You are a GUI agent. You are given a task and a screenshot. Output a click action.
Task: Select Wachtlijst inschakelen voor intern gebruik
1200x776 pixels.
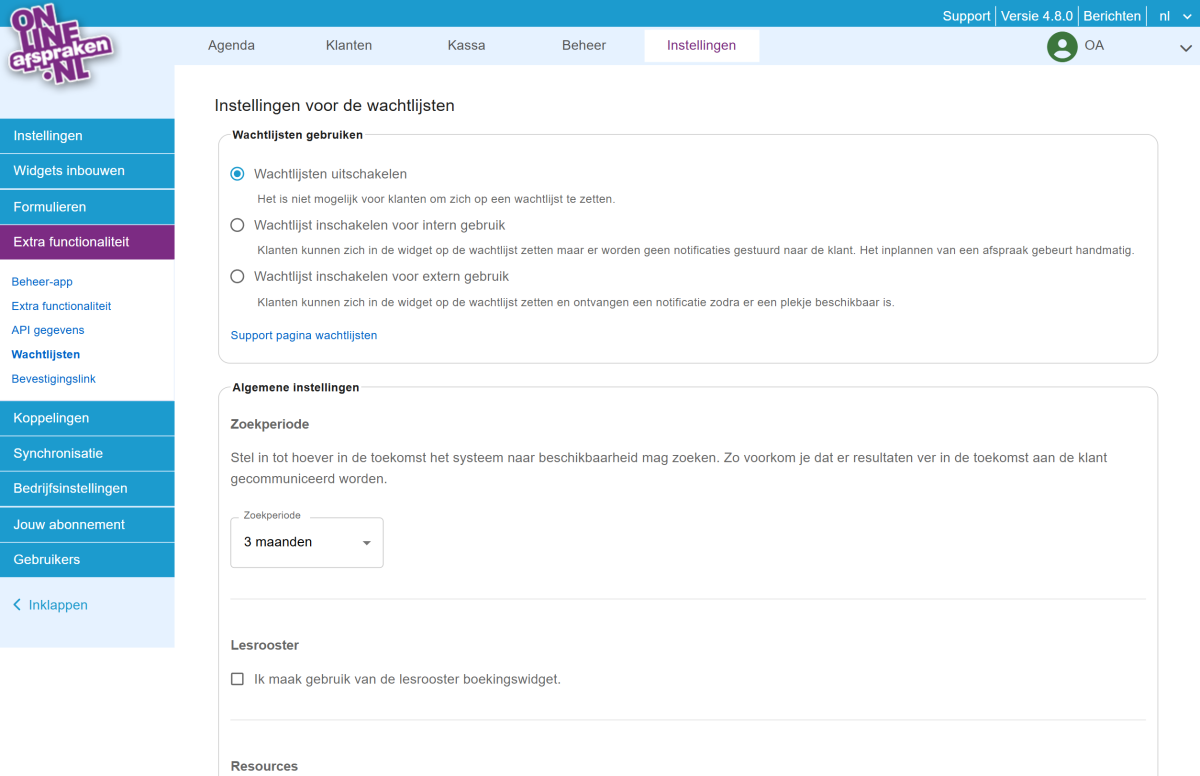[237, 225]
